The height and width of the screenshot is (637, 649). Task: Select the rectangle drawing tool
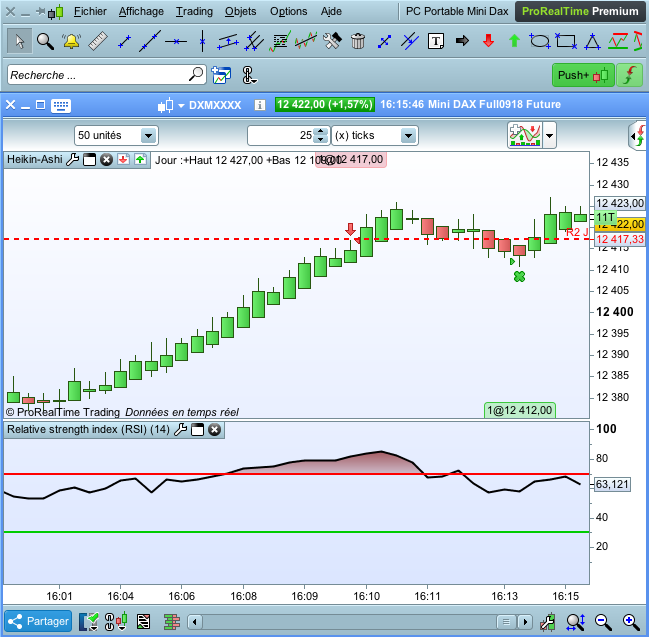coord(566,41)
